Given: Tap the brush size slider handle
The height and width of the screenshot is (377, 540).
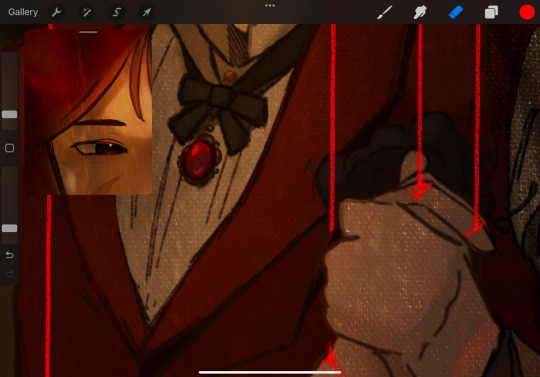Looking at the screenshot, I should [x=9, y=115].
